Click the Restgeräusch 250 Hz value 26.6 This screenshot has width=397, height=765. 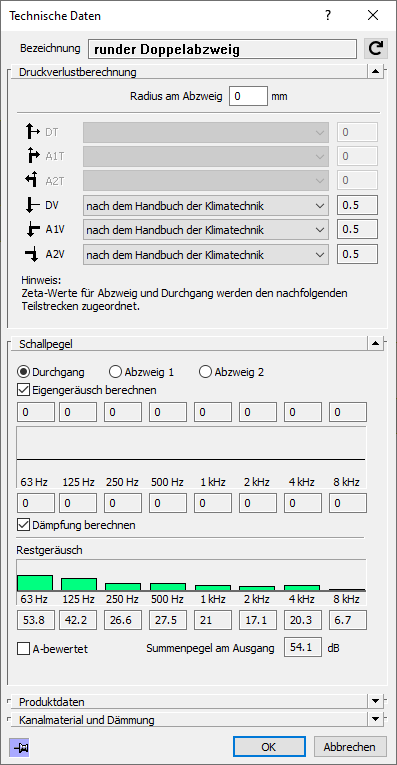click(x=123, y=621)
